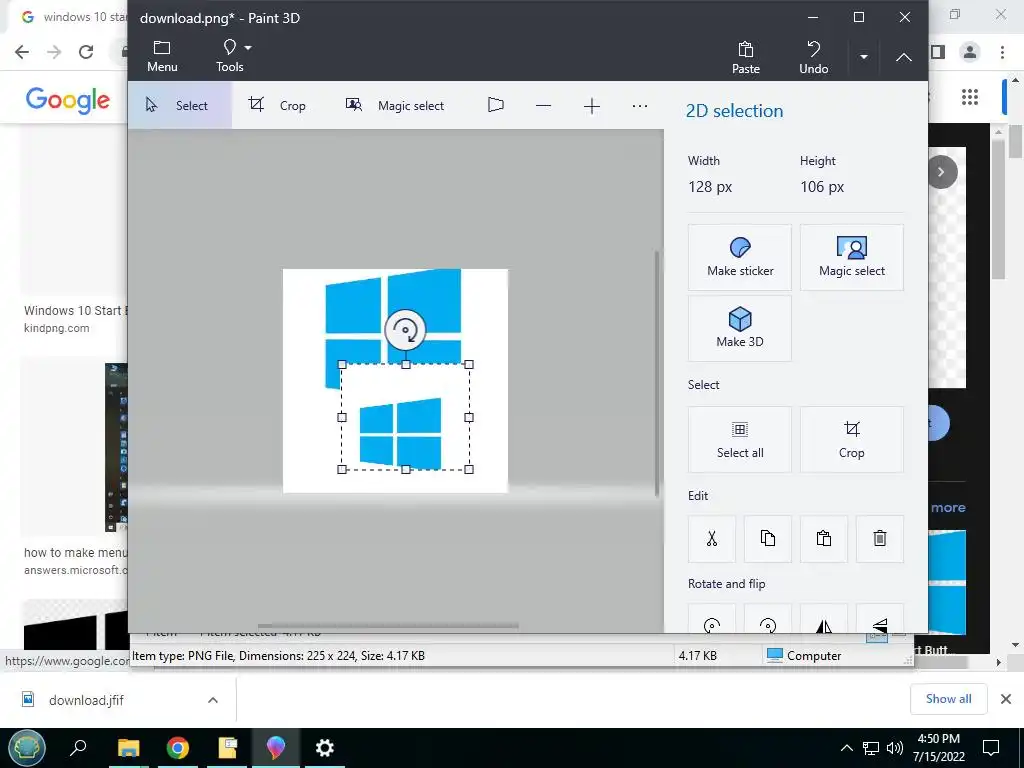Image resolution: width=1024 pixels, height=768 pixels.
Task: Open Chrome profile avatar icon
Action: click(x=970, y=52)
